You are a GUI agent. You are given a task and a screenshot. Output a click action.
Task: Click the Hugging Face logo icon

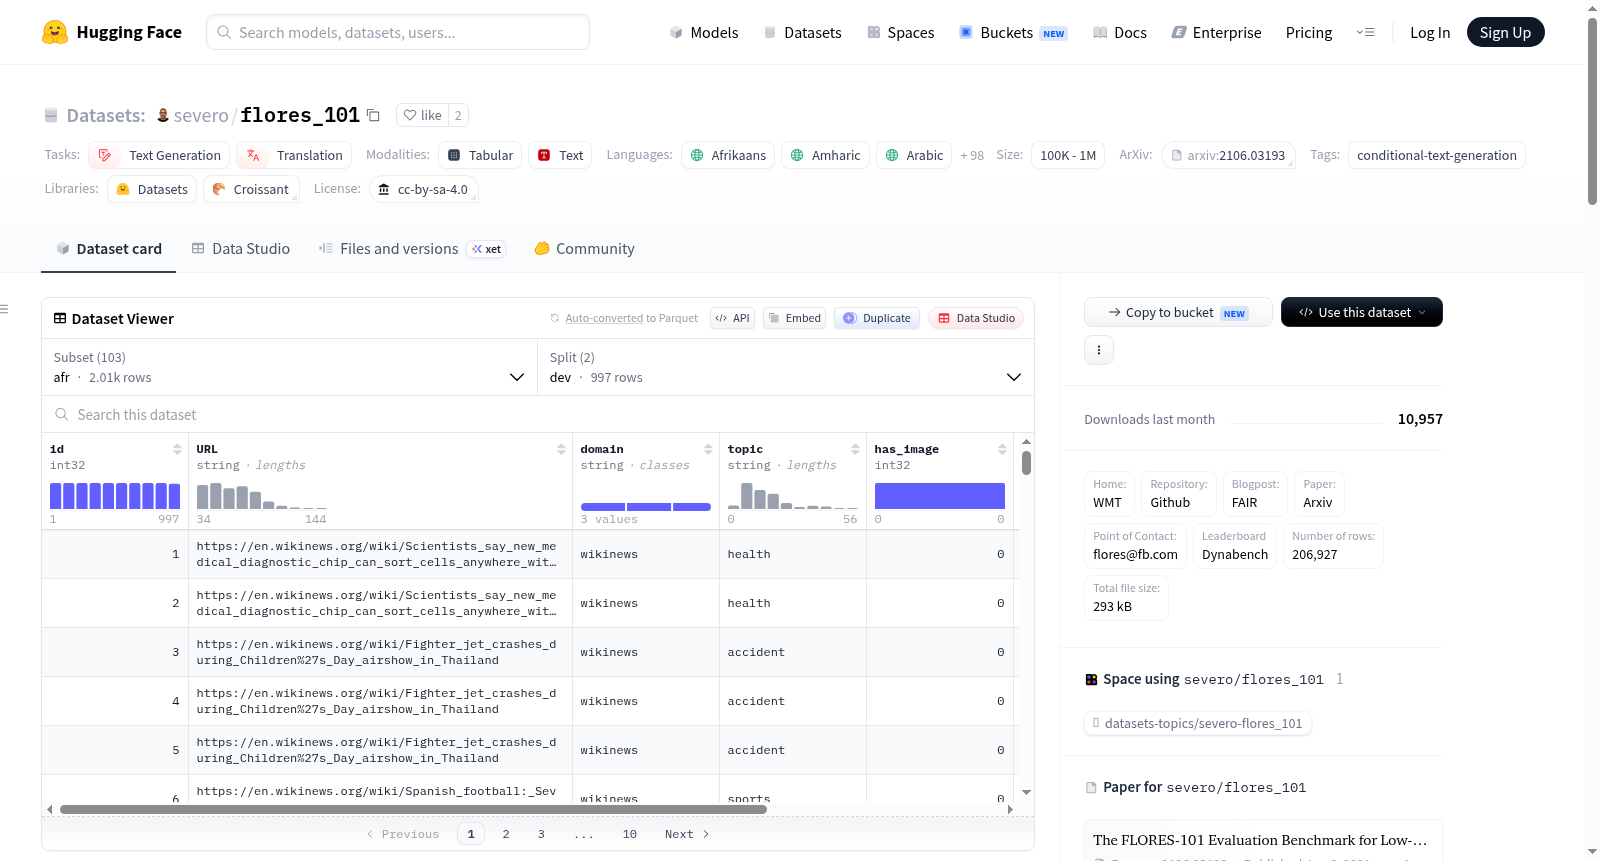pyautogui.click(x=55, y=32)
